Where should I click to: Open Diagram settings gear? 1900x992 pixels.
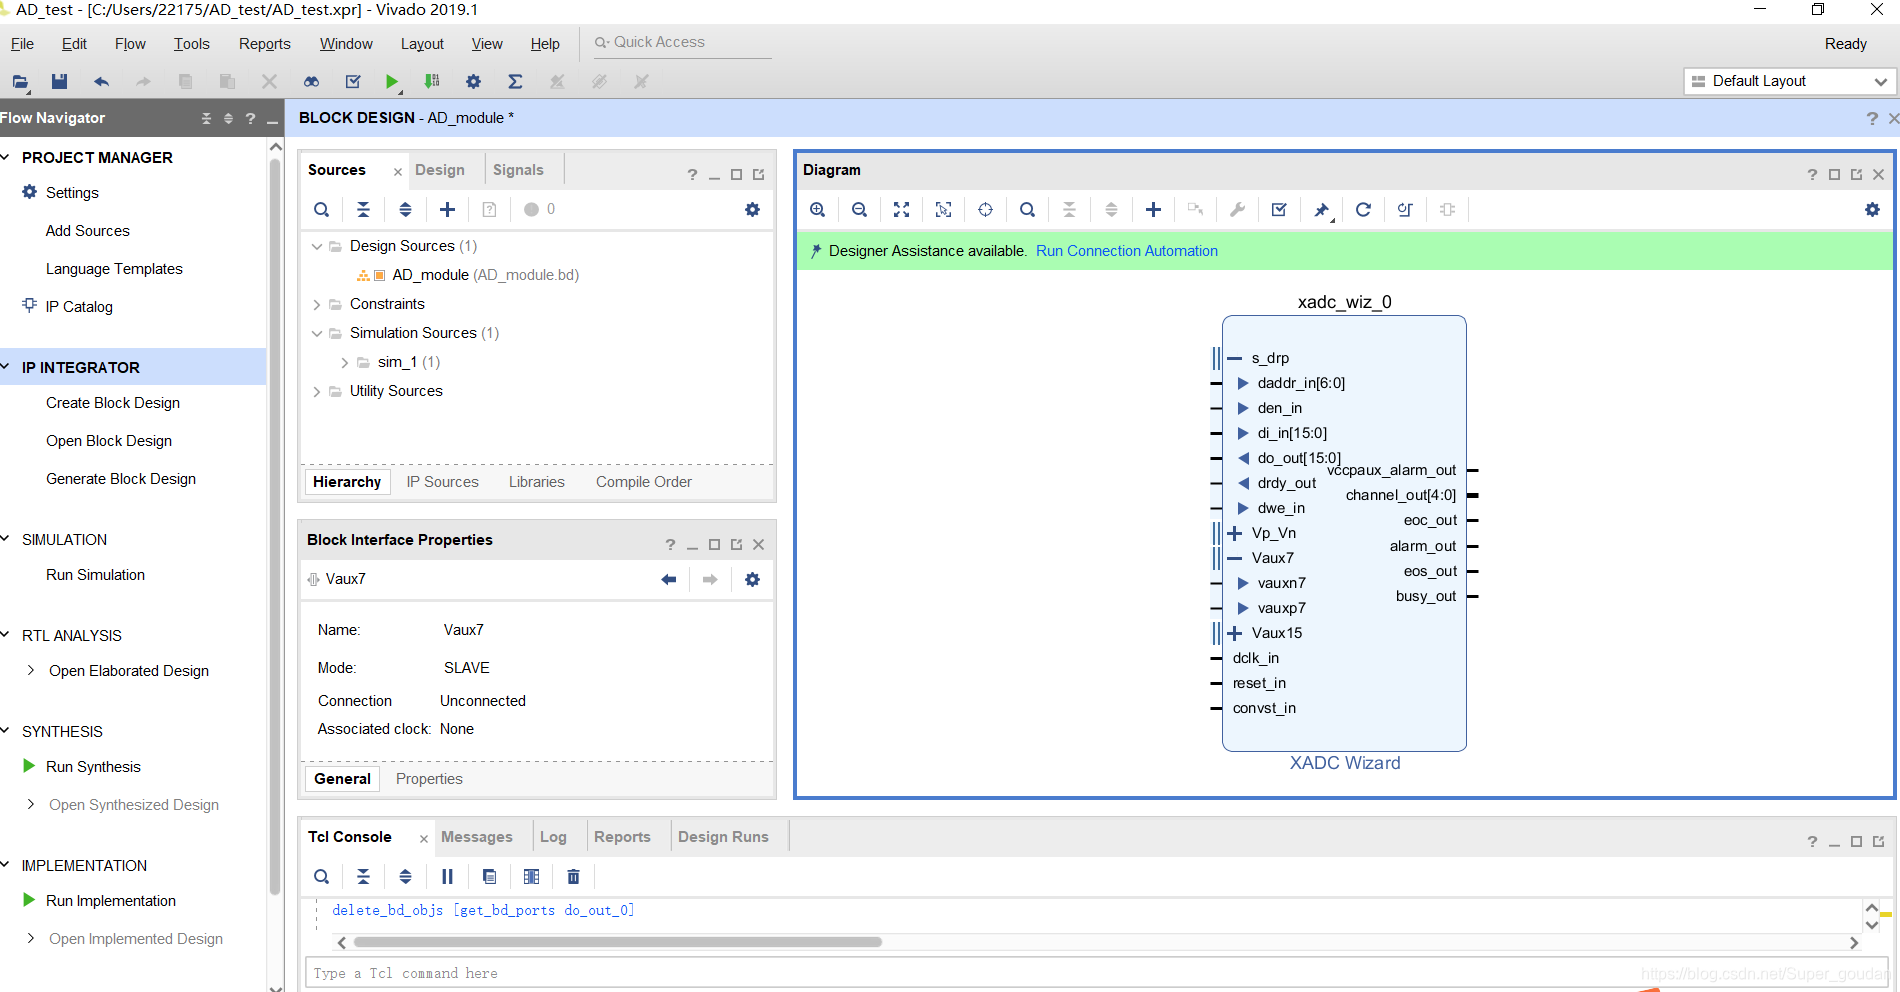pyautogui.click(x=1872, y=209)
